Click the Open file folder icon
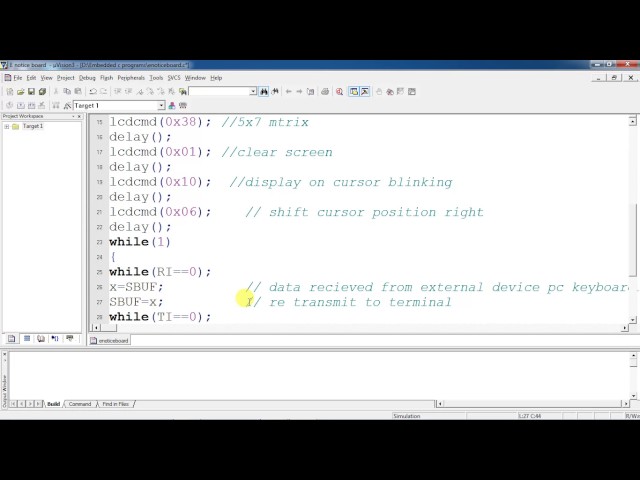 point(20,92)
